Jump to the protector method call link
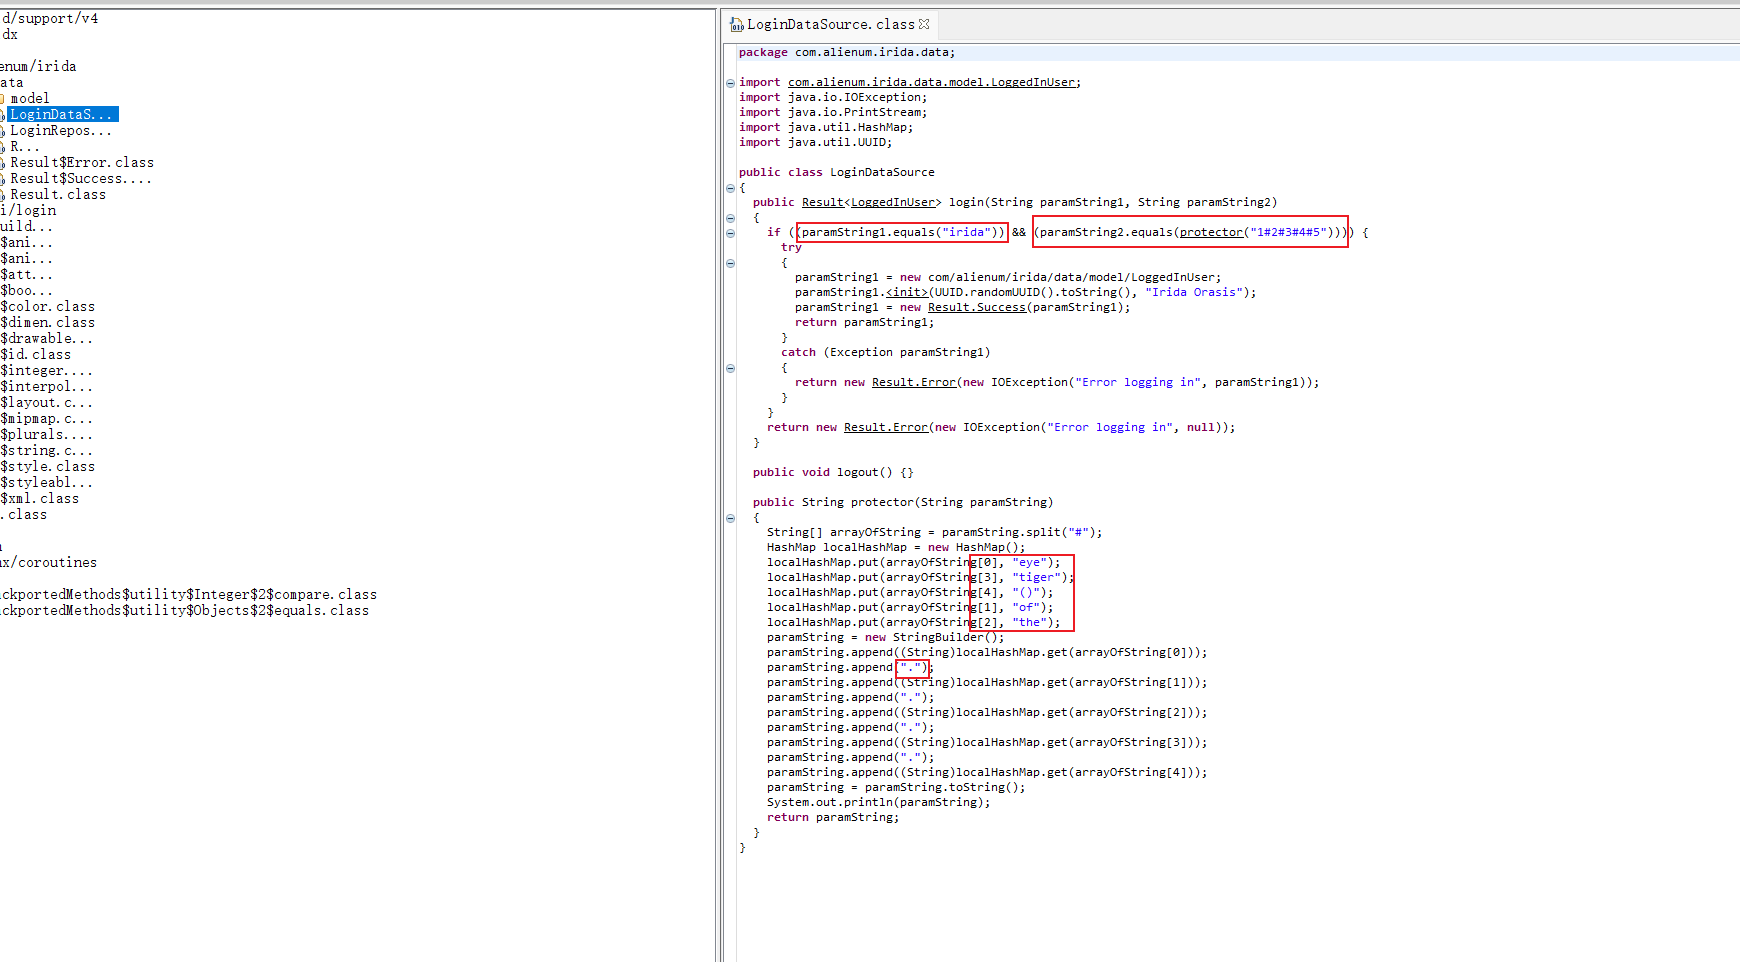 point(1211,232)
